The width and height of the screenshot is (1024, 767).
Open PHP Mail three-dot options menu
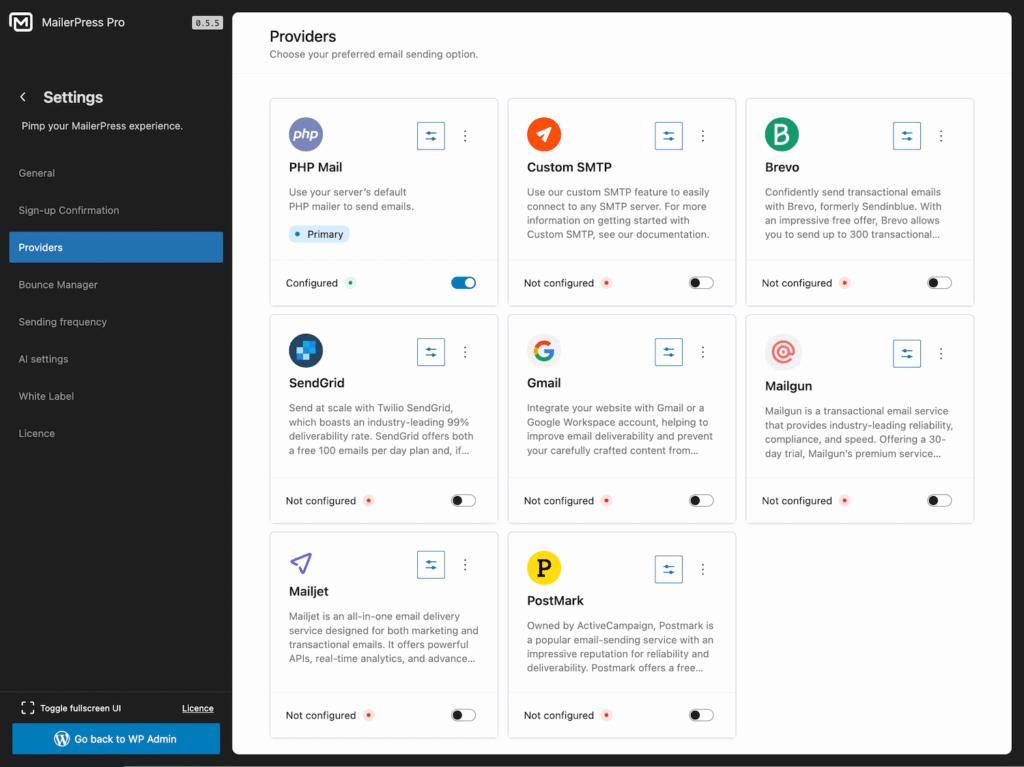[x=465, y=136]
